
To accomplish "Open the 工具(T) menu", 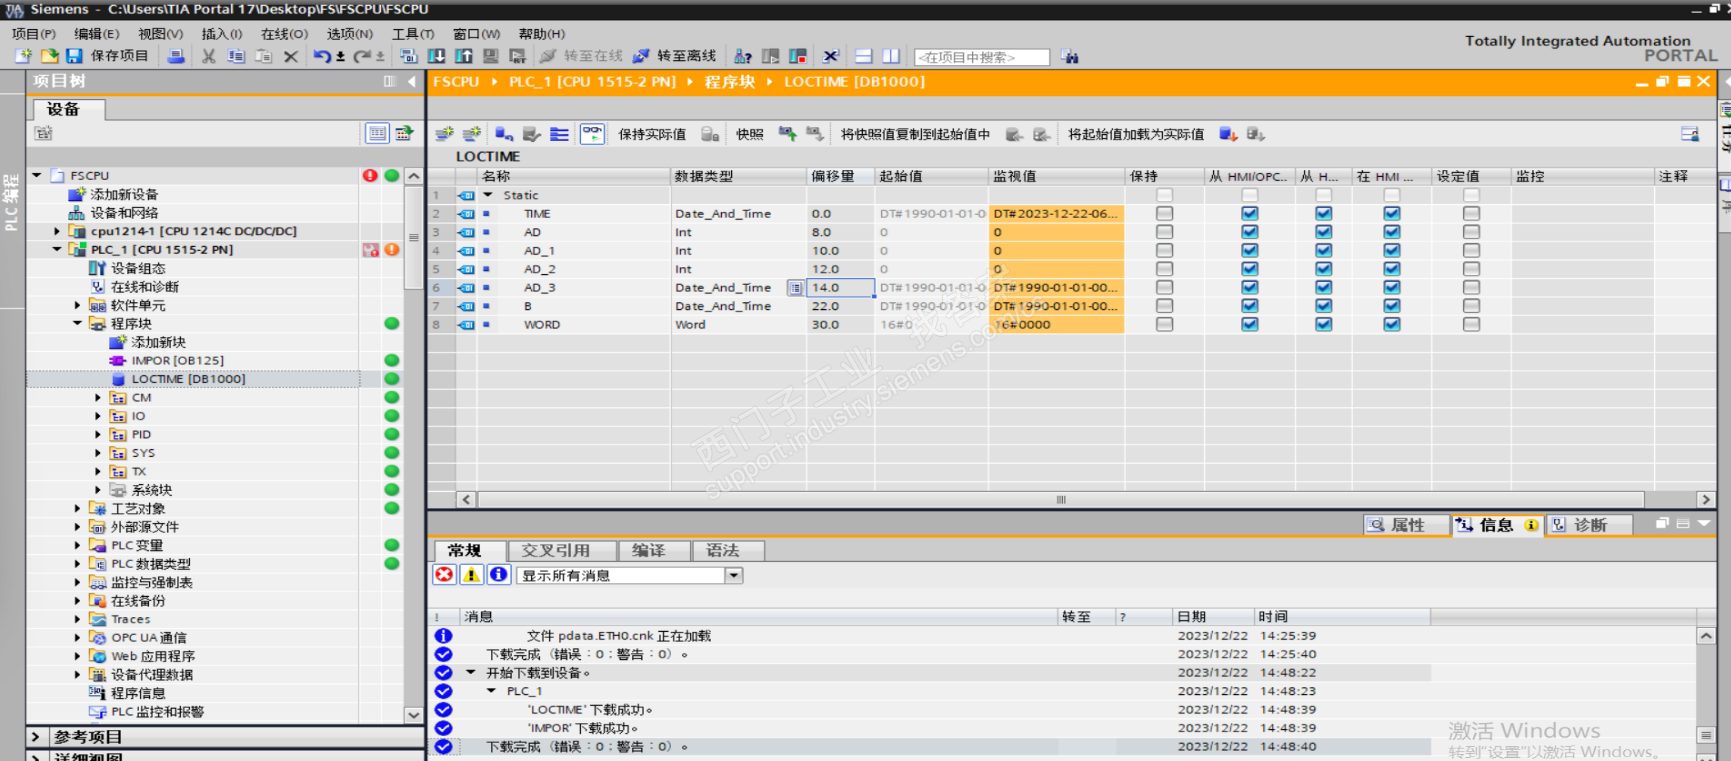I will [x=413, y=34].
